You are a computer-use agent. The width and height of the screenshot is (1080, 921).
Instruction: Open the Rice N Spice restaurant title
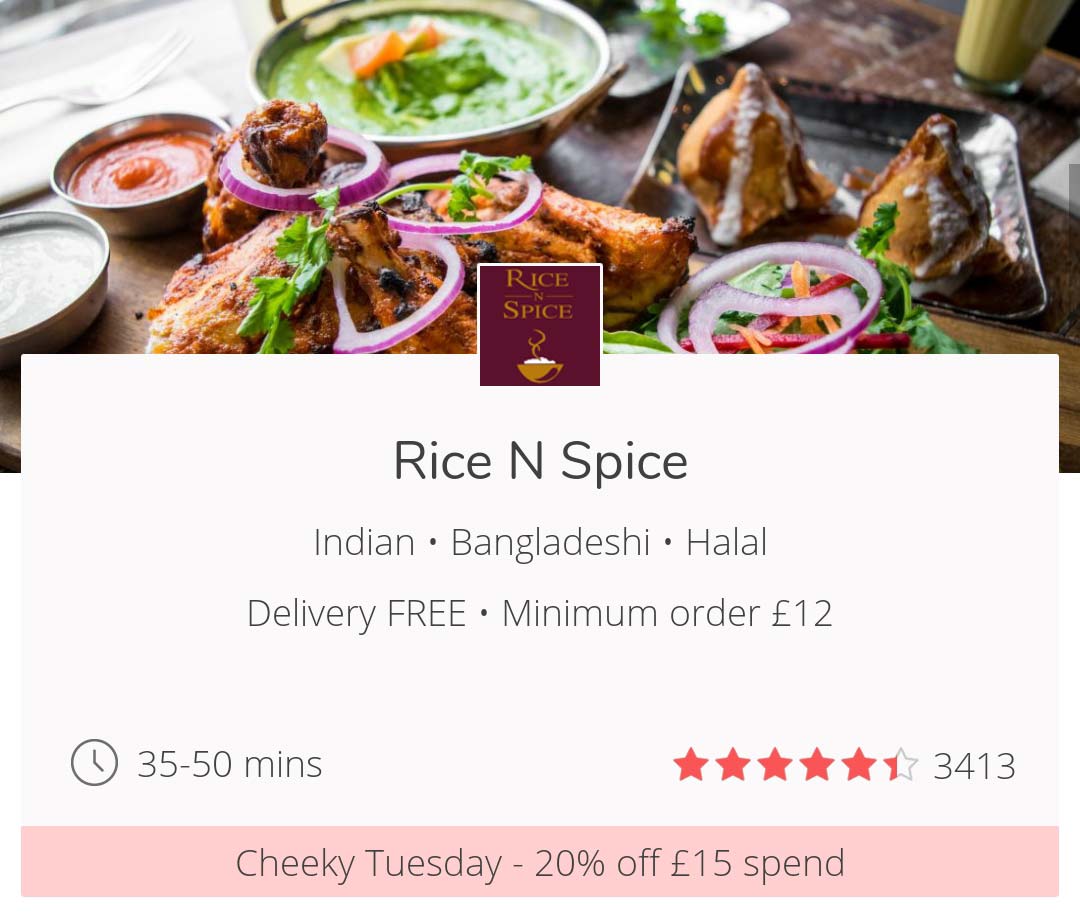[541, 462]
